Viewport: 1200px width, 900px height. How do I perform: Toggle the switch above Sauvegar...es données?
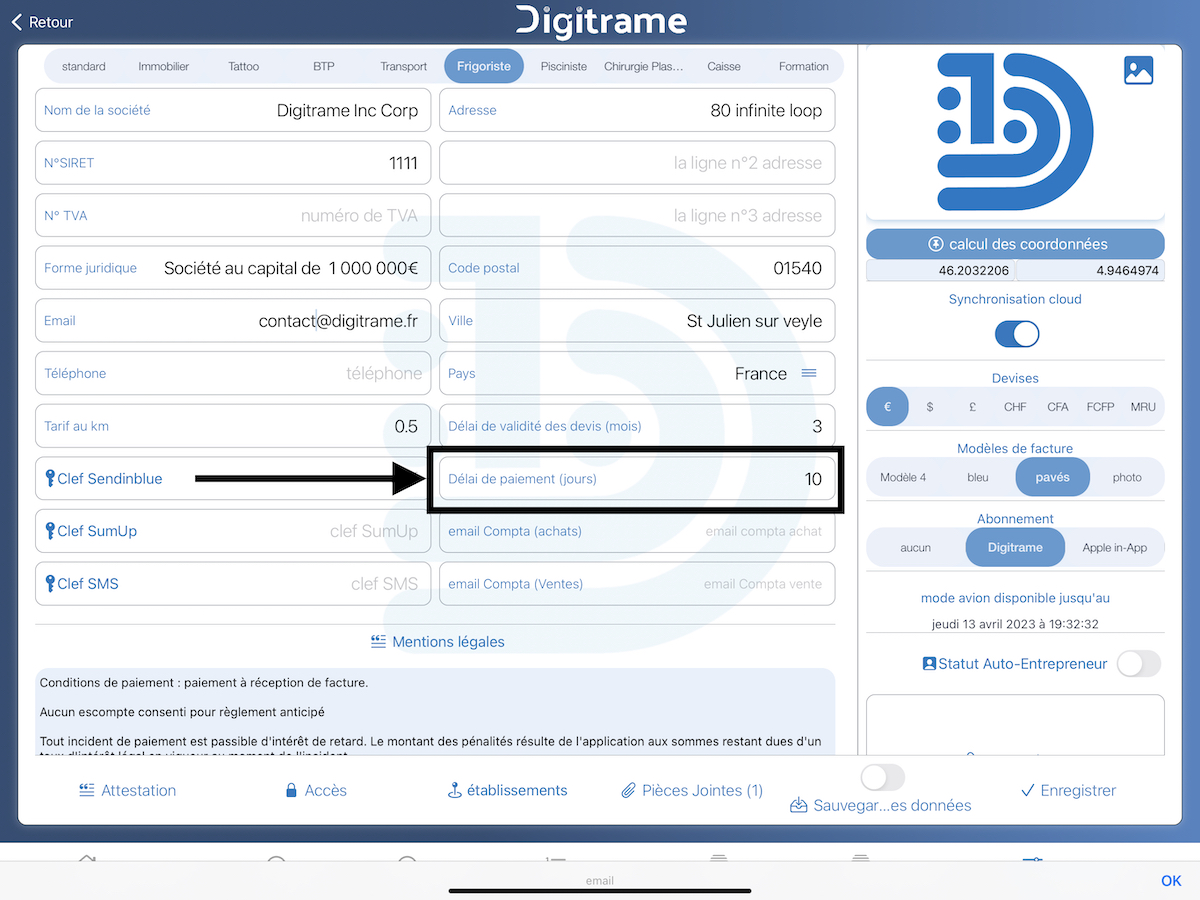click(882, 777)
